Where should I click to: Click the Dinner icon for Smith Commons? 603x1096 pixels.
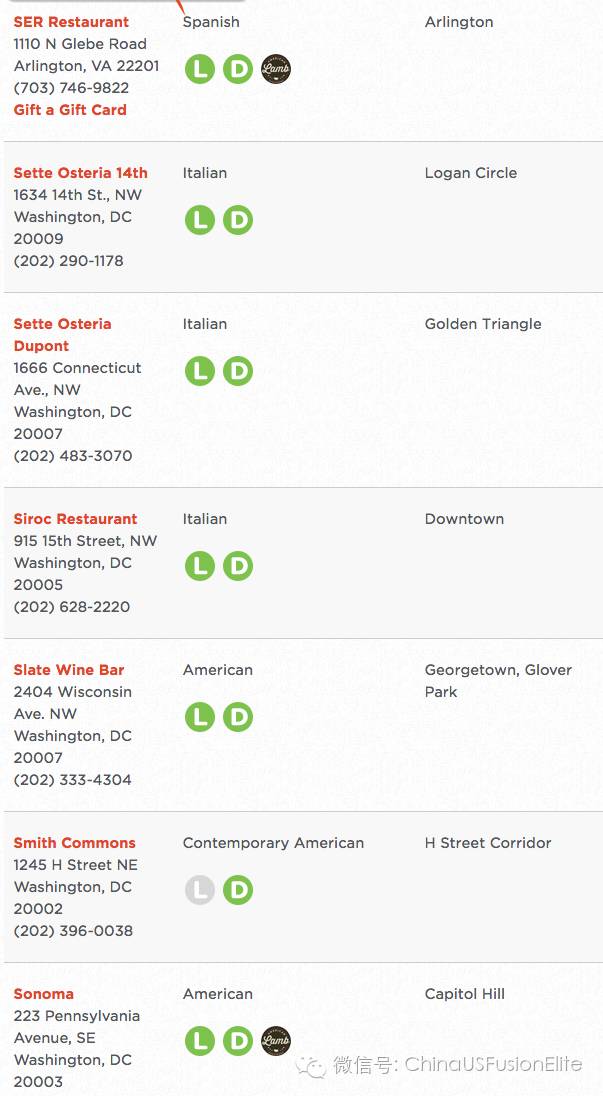tap(238, 890)
